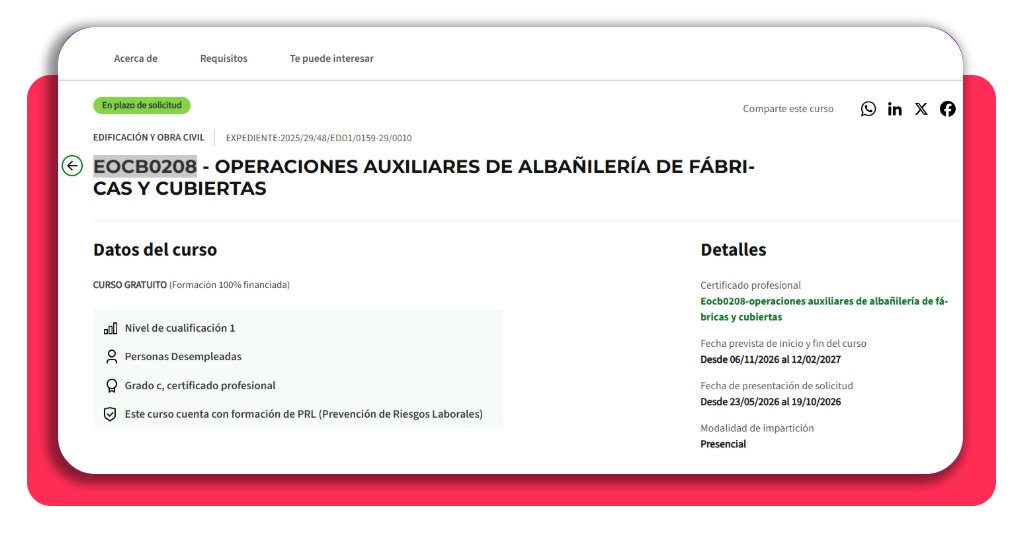The height and width of the screenshot is (536, 1024).
Task: Click the CURSO GRATUITO text
Action: click(130, 285)
